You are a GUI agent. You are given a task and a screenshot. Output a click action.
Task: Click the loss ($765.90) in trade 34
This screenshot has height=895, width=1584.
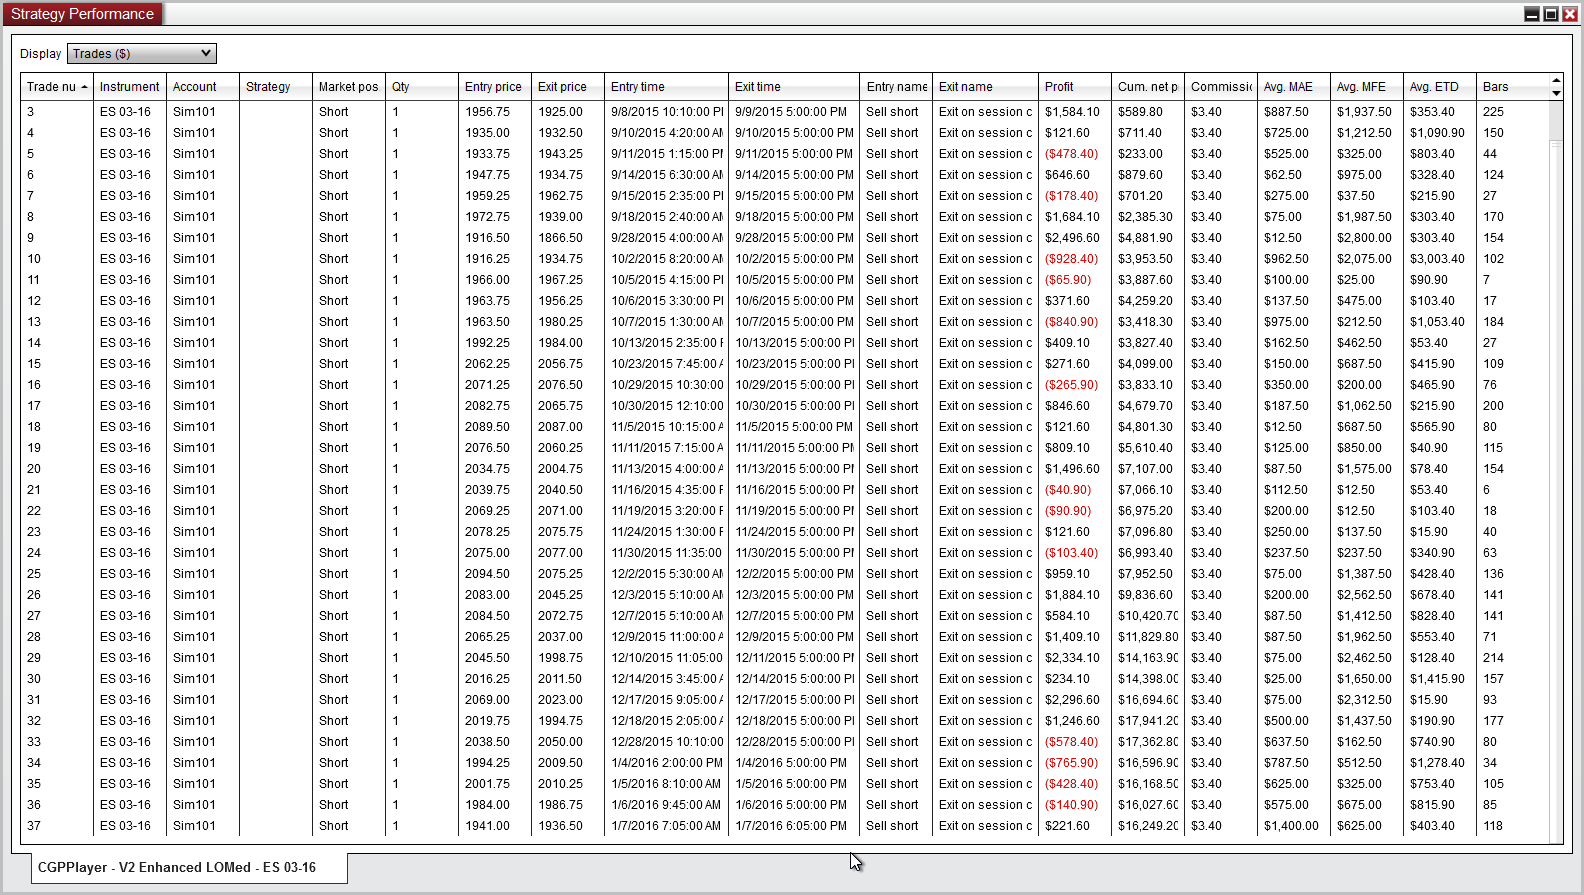tap(1071, 763)
